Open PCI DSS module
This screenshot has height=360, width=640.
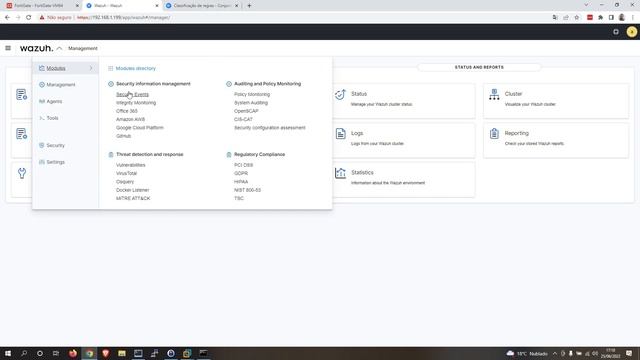click(x=244, y=165)
